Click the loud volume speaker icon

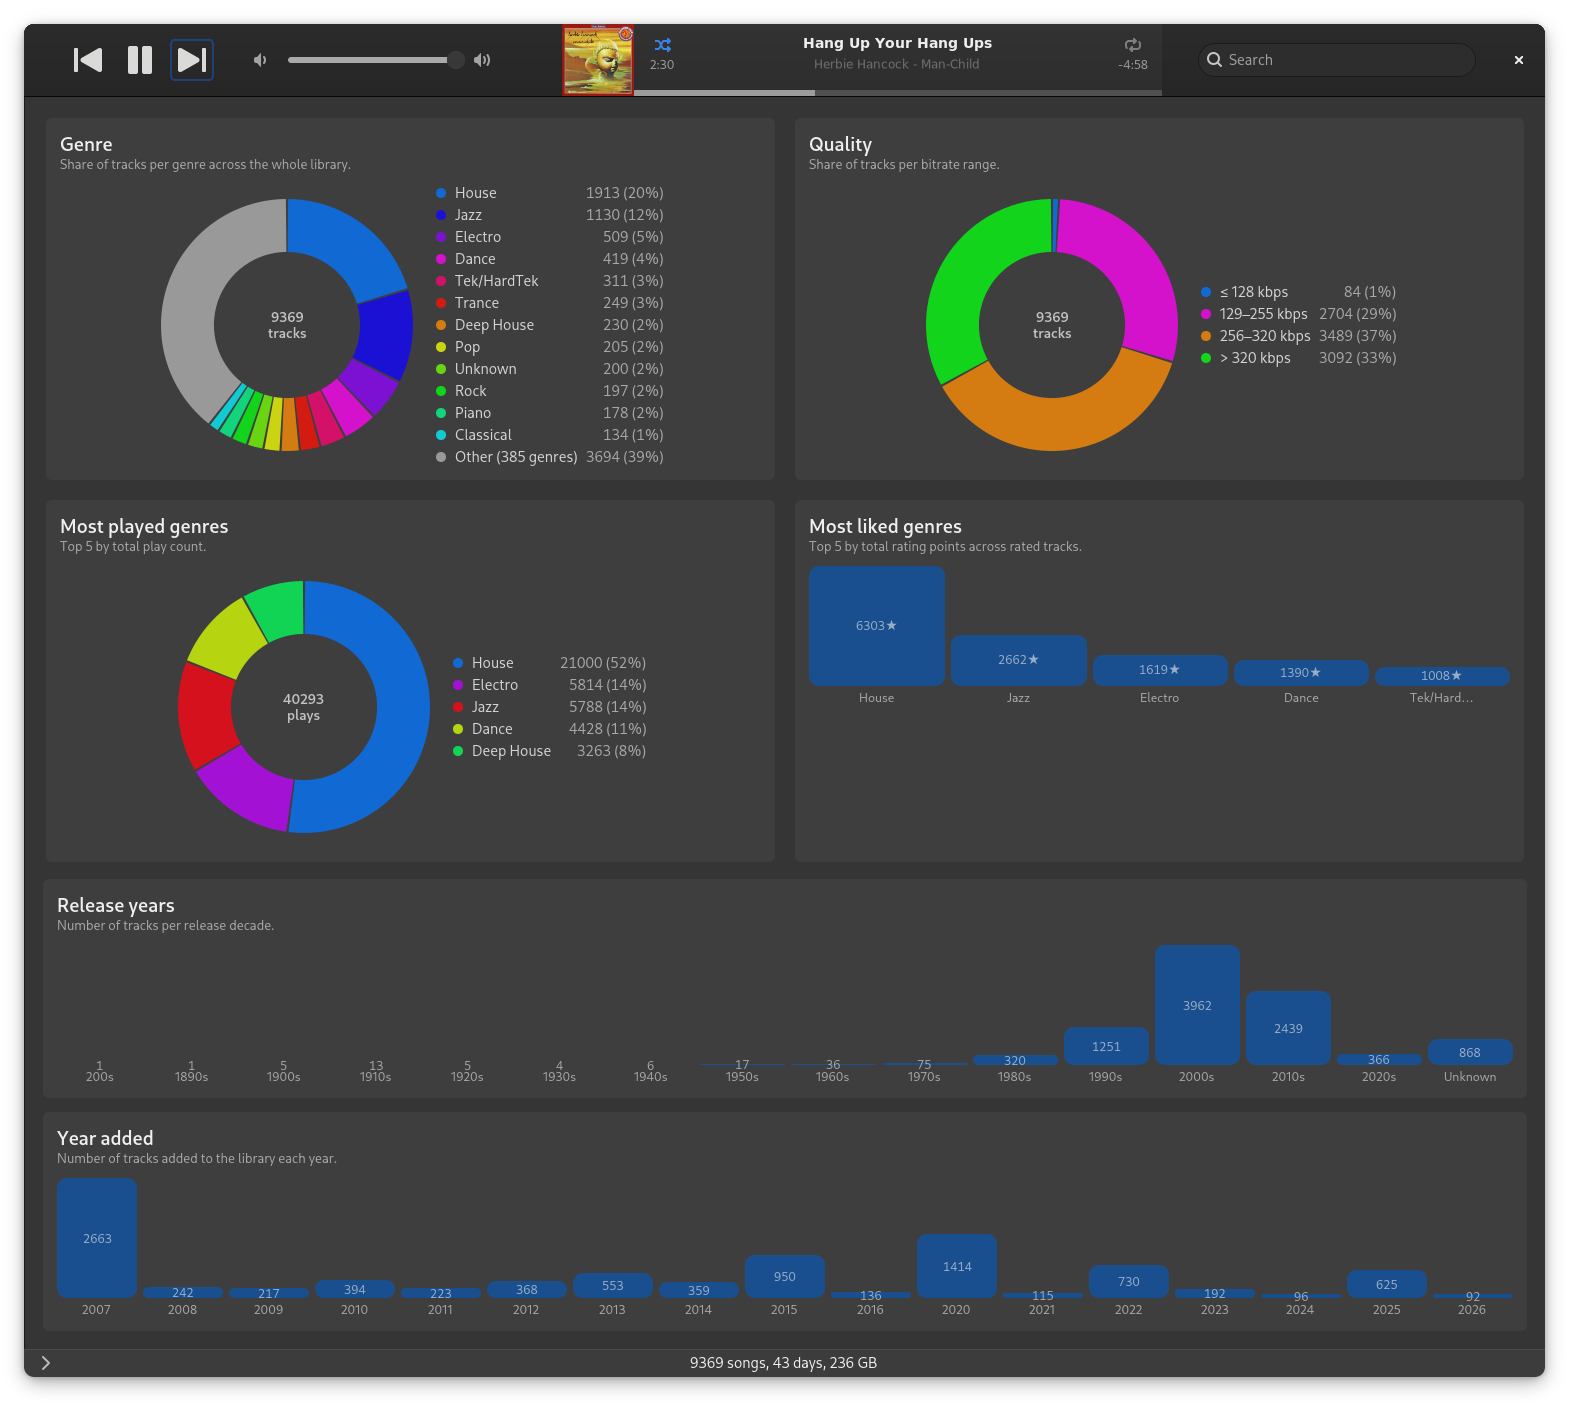pos(482,60)
